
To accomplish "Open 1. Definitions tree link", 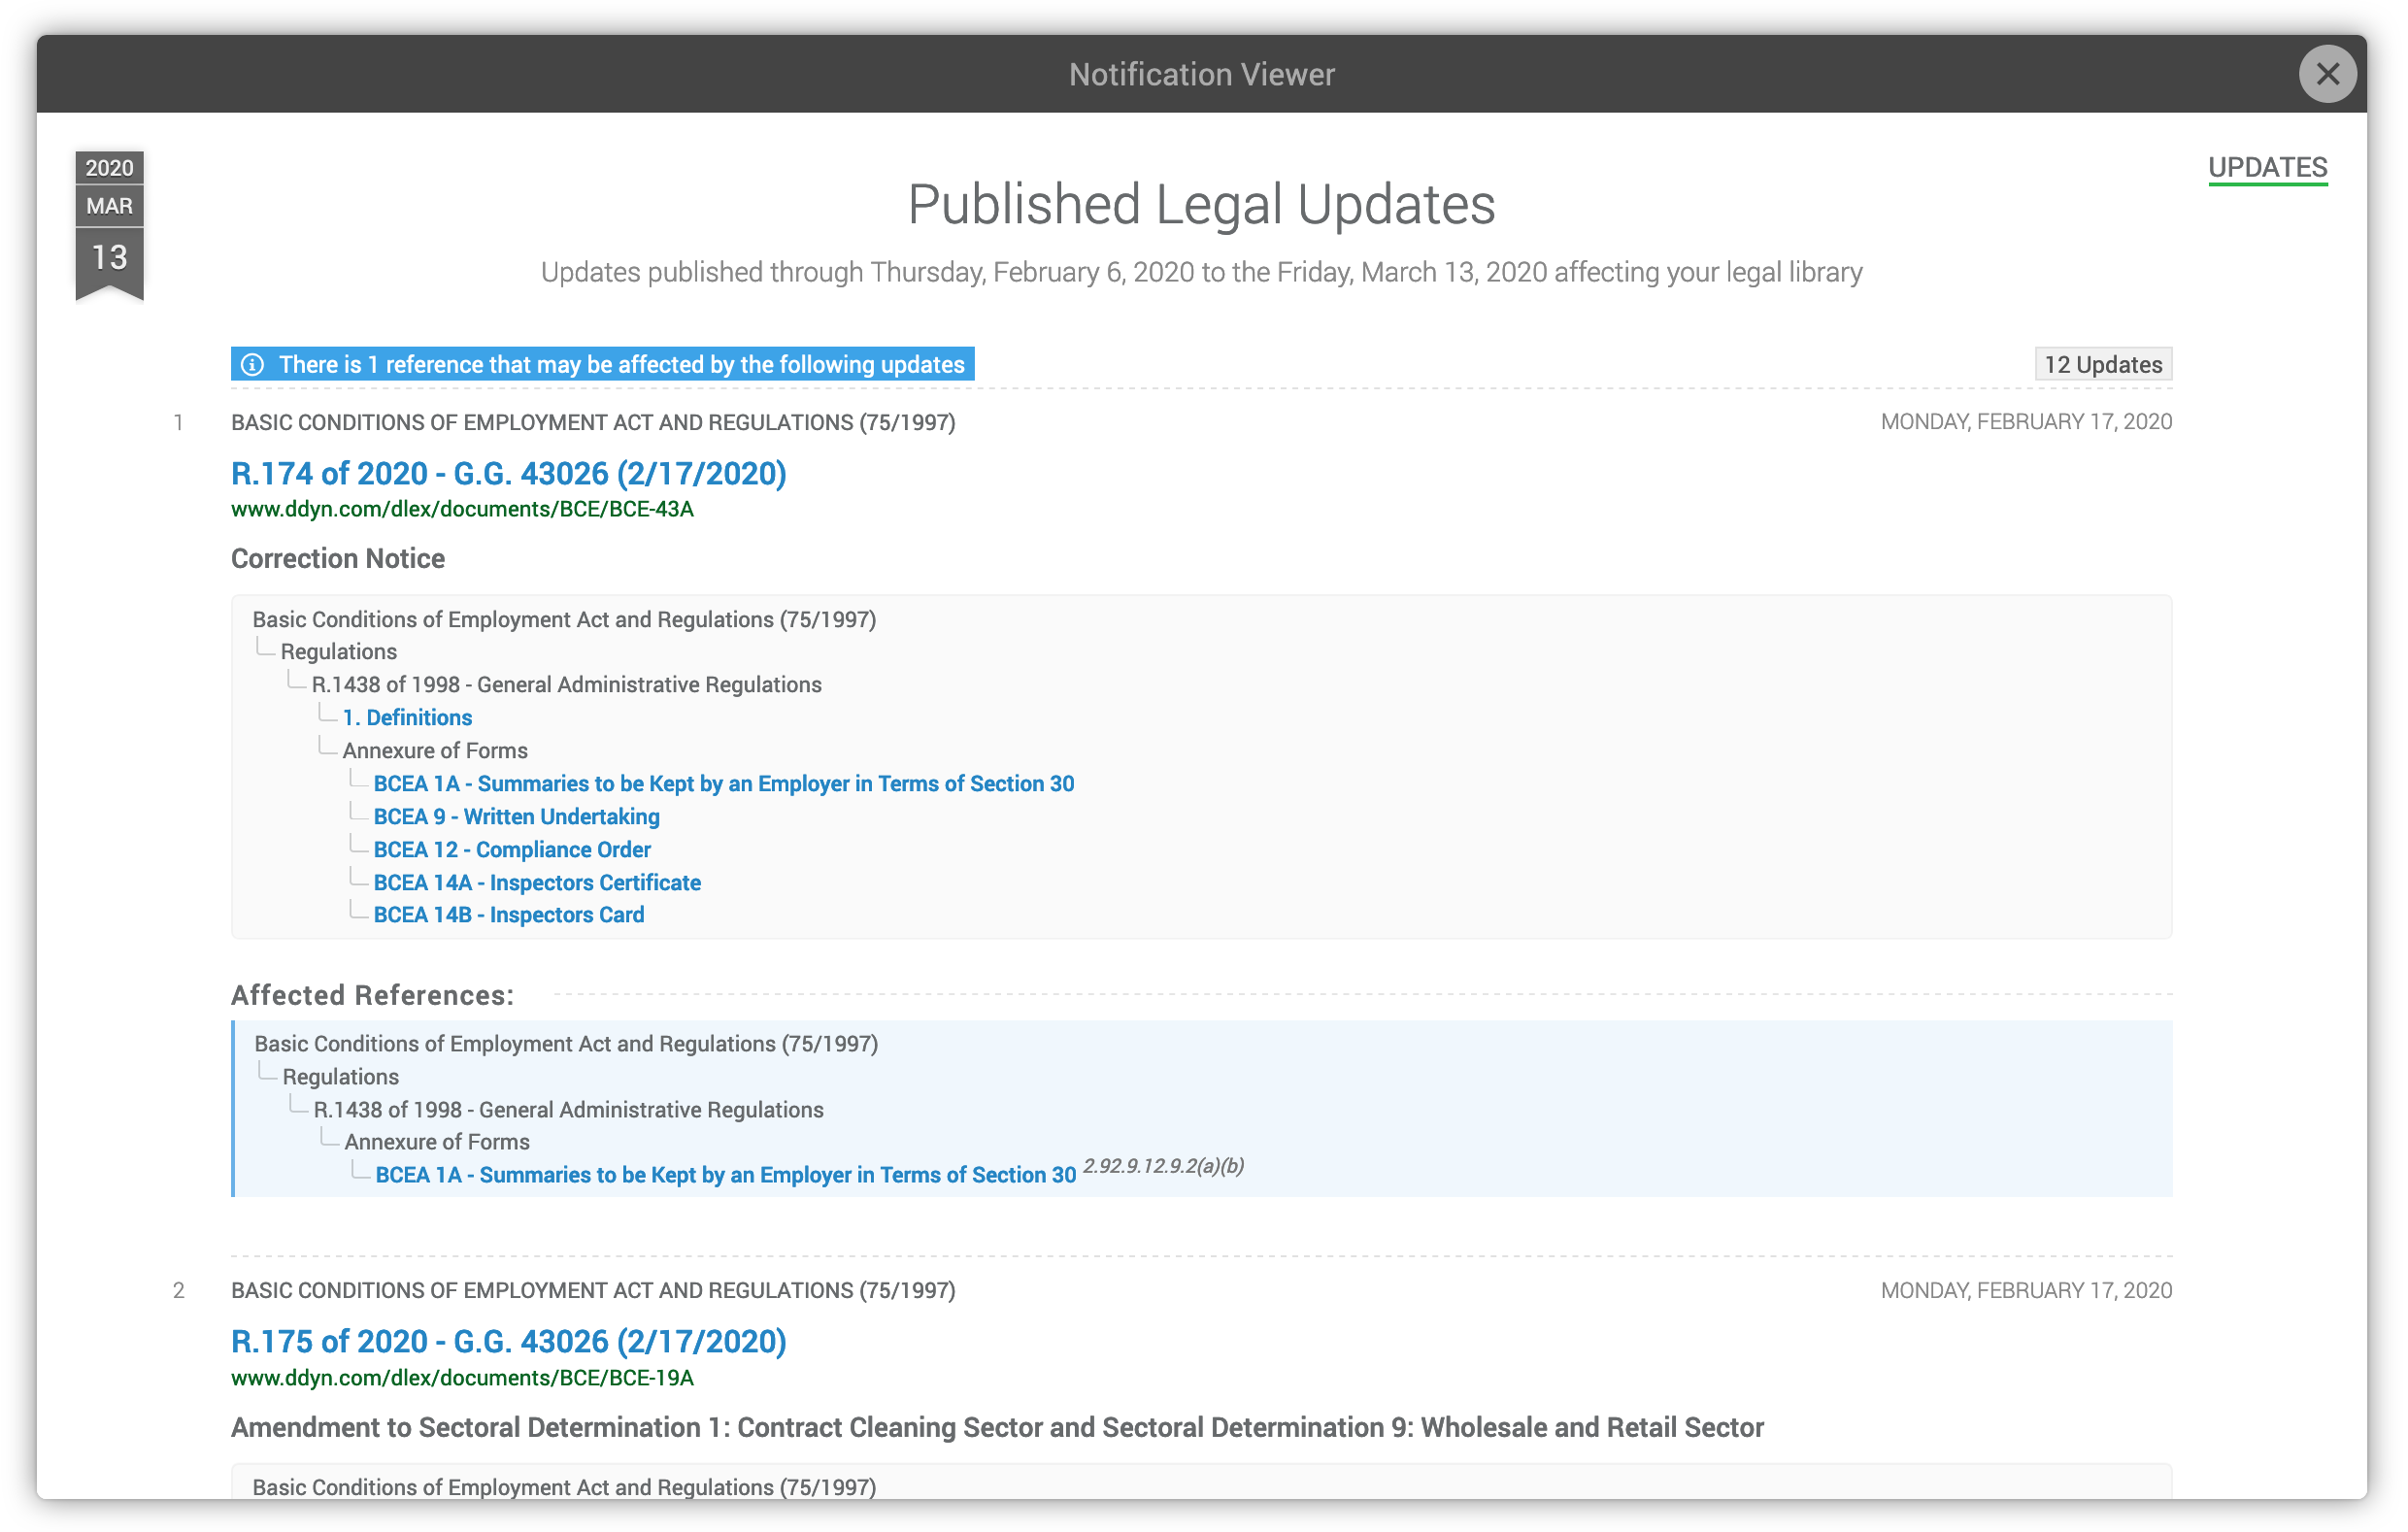I will (407, 718).
